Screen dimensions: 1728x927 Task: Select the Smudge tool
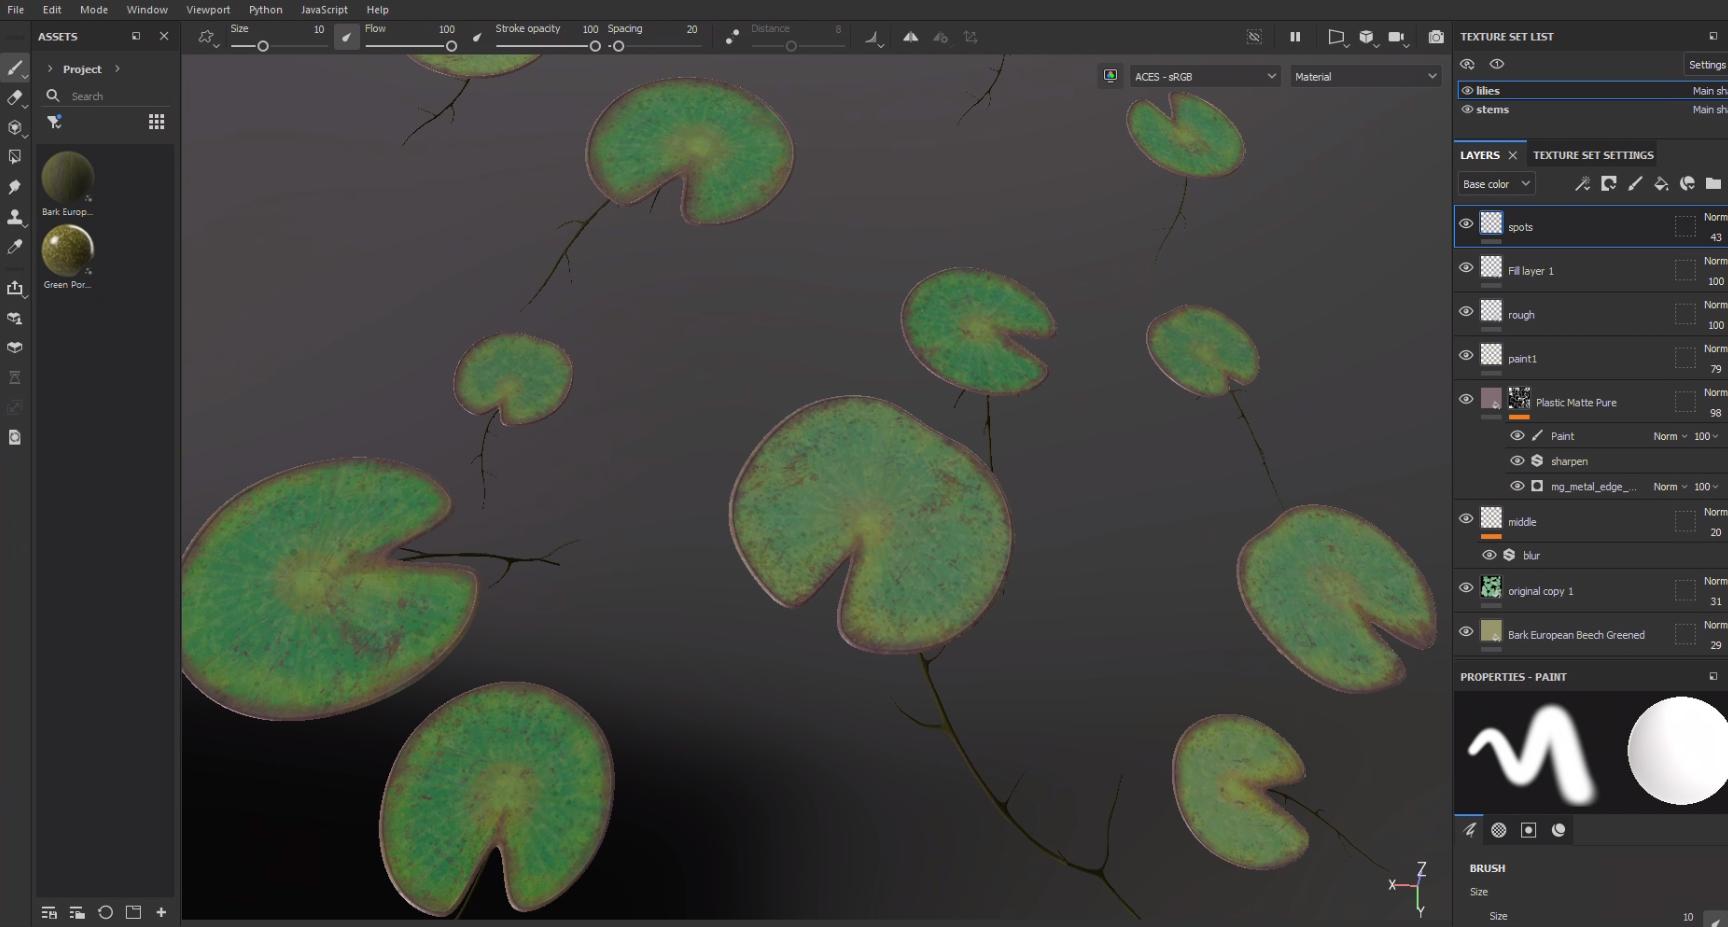[x=15, y=187]
